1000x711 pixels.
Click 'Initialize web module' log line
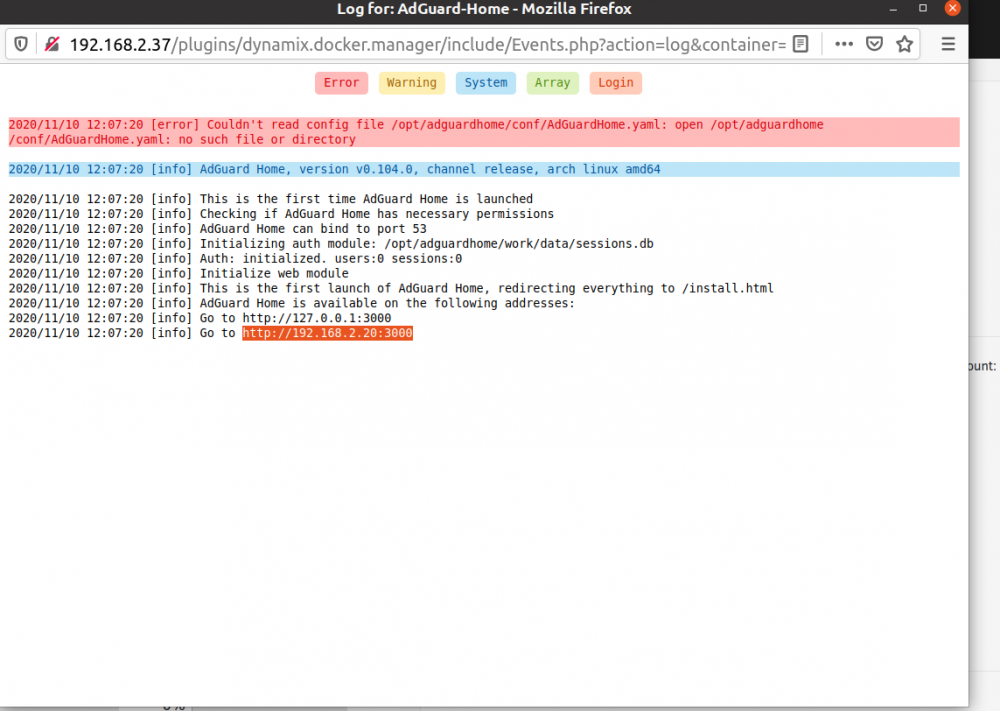[179, 274]
